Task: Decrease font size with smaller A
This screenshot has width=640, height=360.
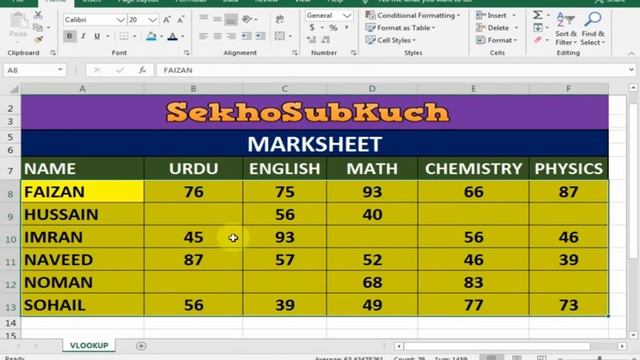Action: pos(181,20)
